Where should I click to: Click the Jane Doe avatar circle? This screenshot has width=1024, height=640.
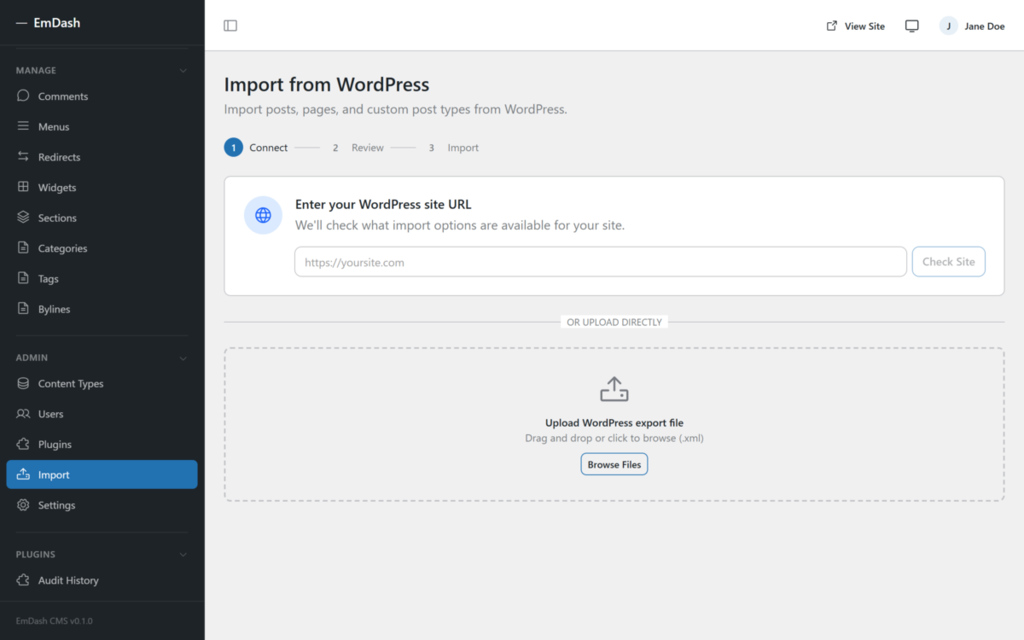pyautogui.click(x=948, y=25)
